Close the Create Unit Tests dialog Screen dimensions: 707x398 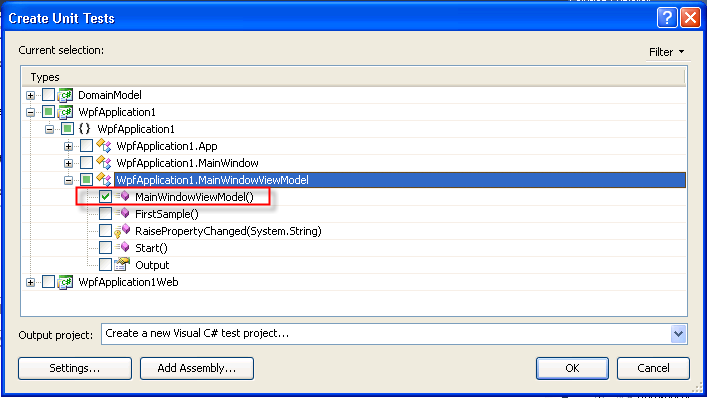click(x=690, y=18)
